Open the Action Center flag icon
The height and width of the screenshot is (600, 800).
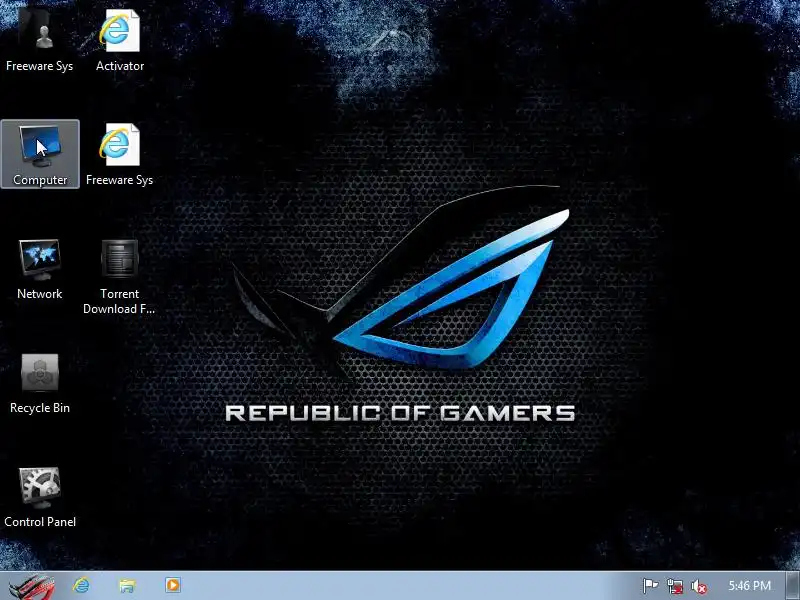point(650,586)
